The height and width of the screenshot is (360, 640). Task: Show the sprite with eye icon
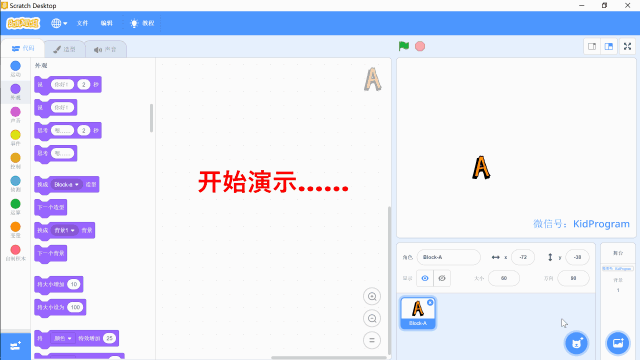425,278
